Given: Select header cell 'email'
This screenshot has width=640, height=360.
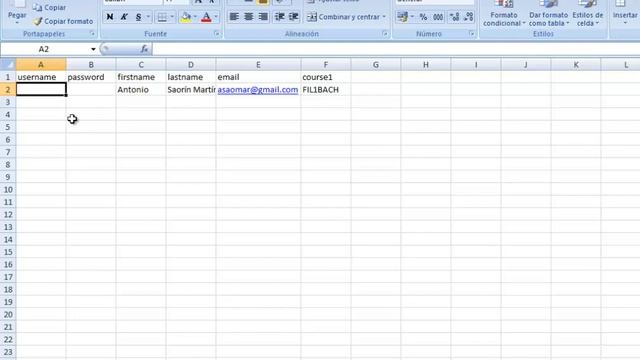Looking at the screenshot, I should 258,77.
